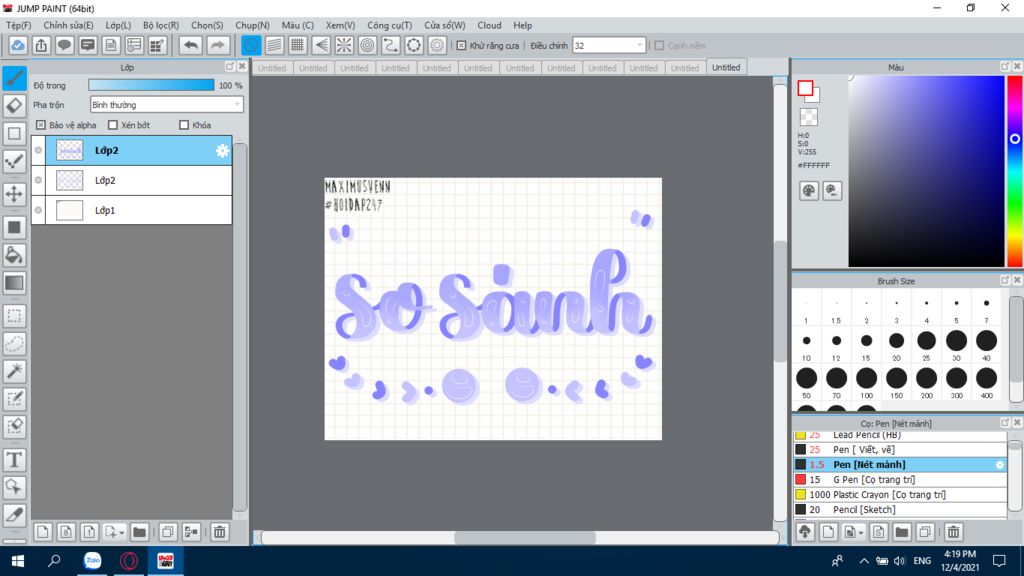1024x576 pixels.
Task: Toggle the Khử răng cưa checkbox
Action: 462,46
